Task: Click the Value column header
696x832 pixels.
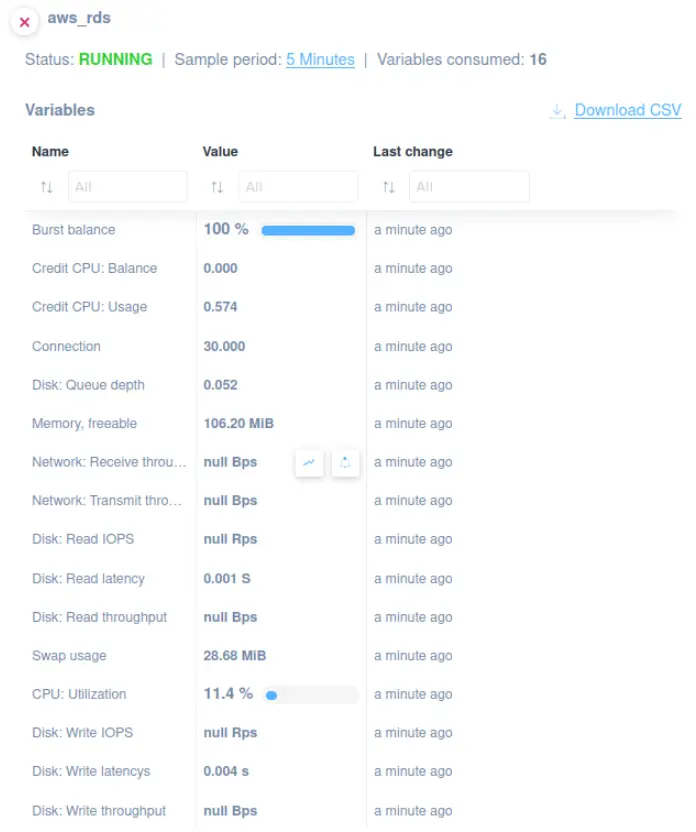Action: [220, 152]
